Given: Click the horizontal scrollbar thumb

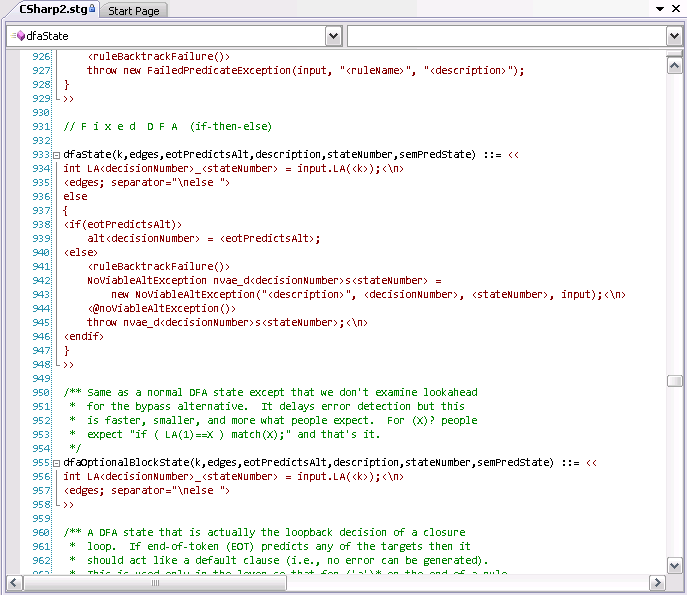Looking at the screenshot, I should [x=155, y=583].
